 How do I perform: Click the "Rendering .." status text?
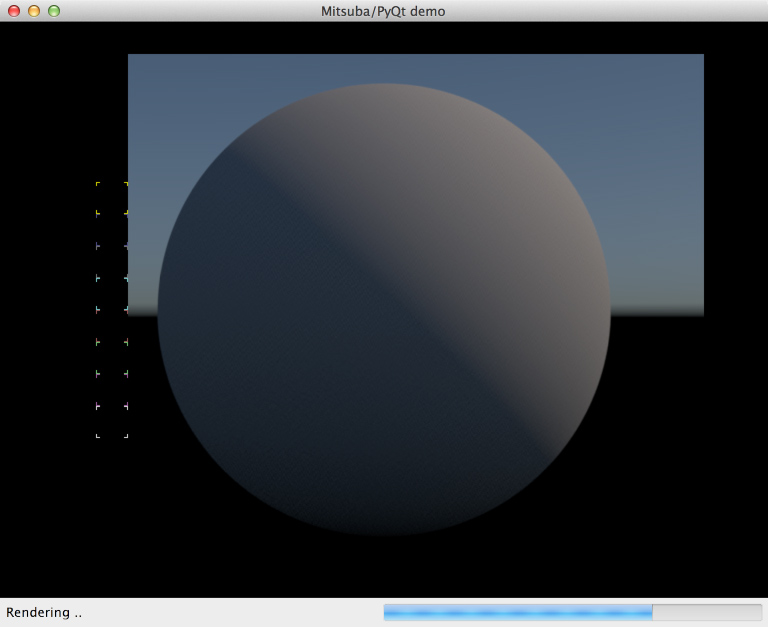tap(44, 612)
